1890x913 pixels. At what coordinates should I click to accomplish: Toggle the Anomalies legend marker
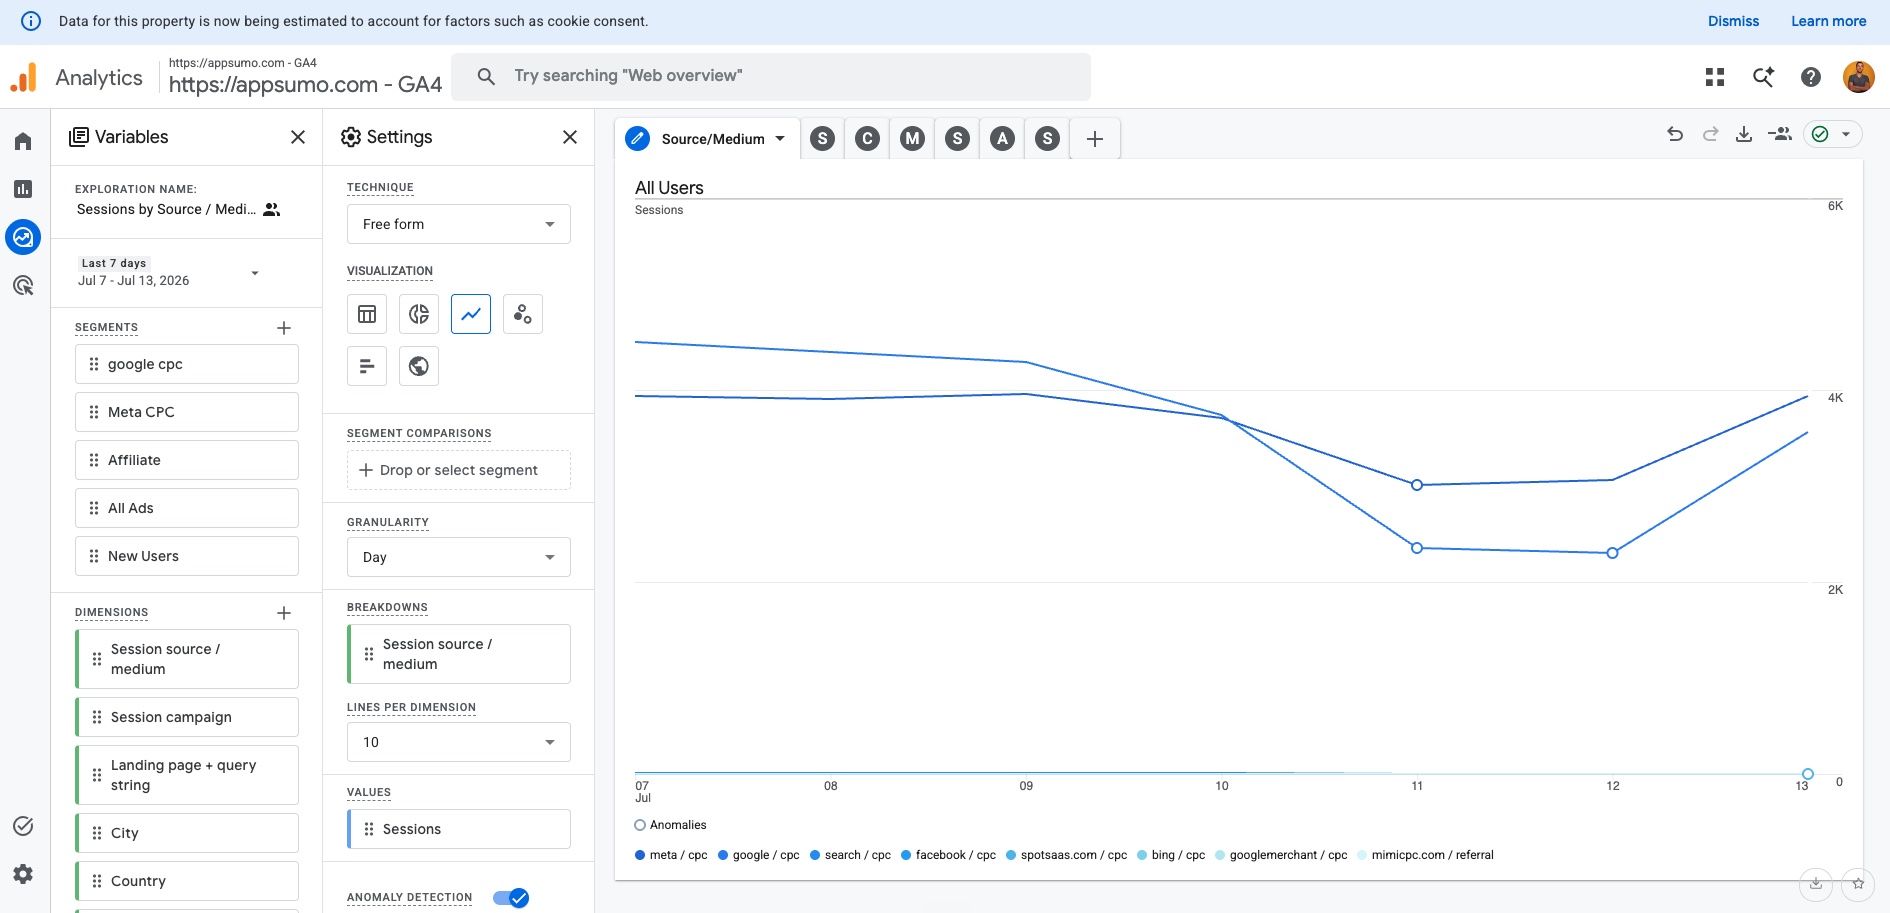tap(640, 825)
